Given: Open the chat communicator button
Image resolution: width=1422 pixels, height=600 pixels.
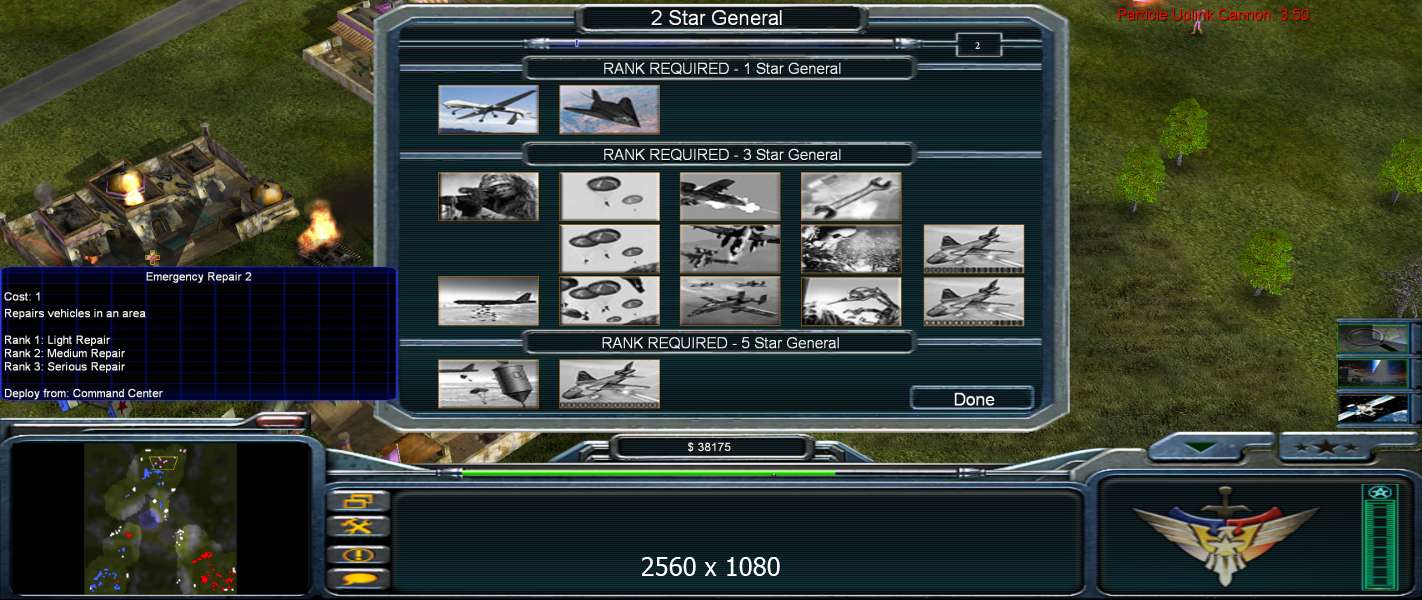Looking at the screenshot, I should pyautogui.click(x=360, y=579).
